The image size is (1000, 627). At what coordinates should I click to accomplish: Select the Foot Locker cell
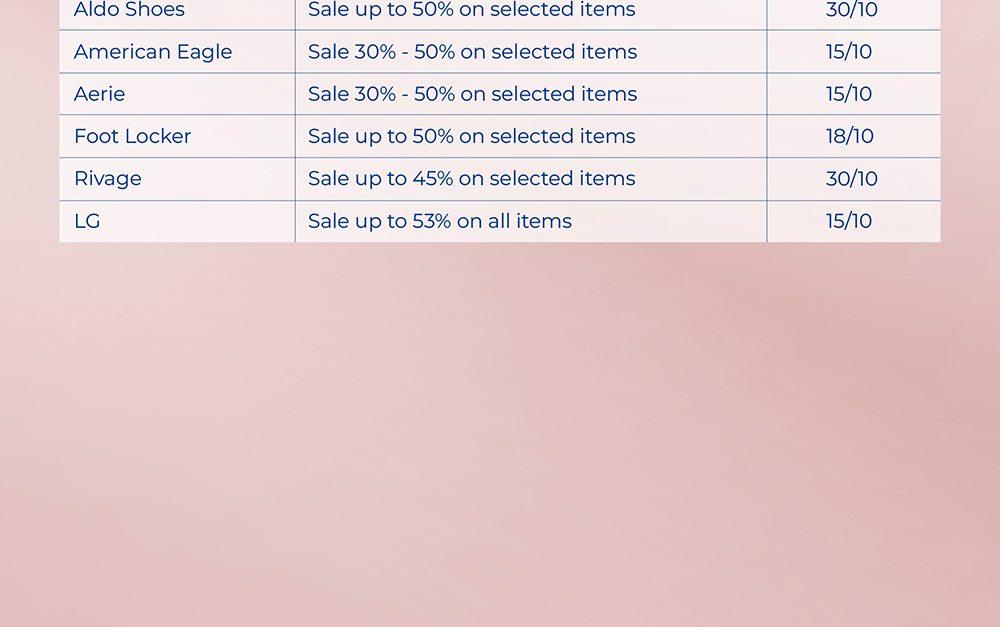click(x=132, y=136)
